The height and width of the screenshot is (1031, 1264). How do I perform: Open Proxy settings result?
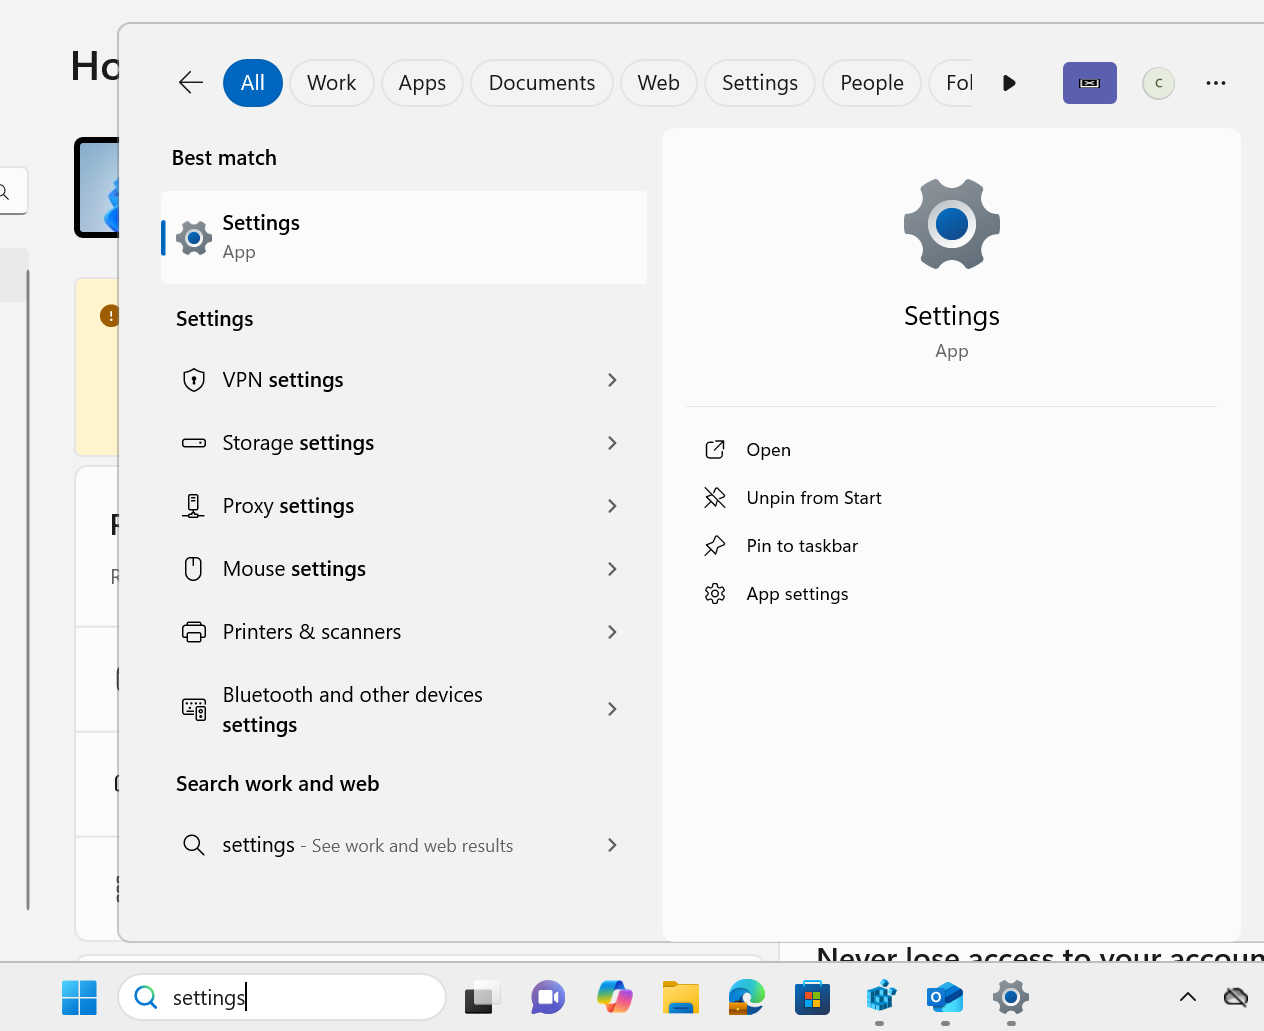404,506
